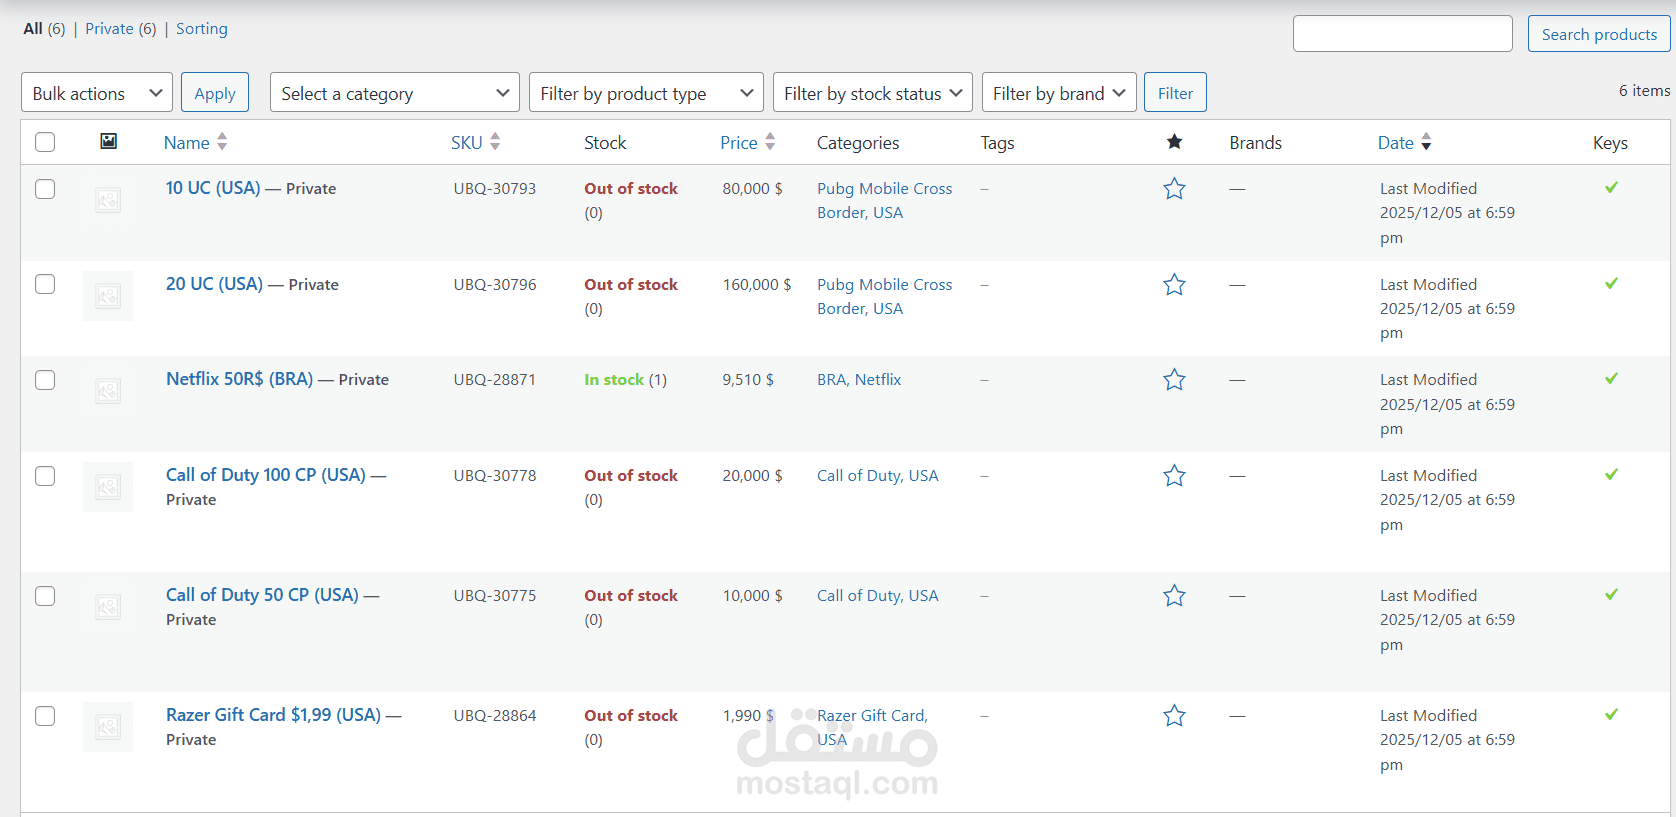Click the Filter button
This screenshot has width=1676, height=817.
(1175, 93)
